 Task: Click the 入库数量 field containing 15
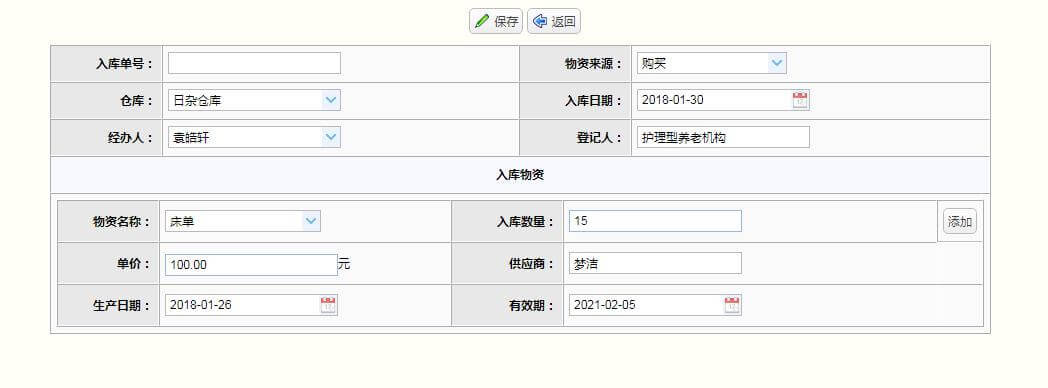click(x=655, y=221)
